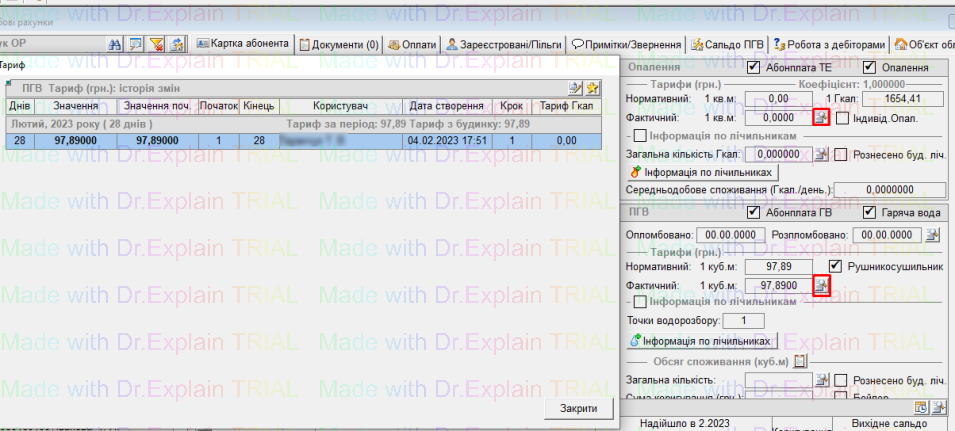Expand heating Інформація по лічильникам section checkbox
This screenshot has height=431, width=955.
point(640,135)
